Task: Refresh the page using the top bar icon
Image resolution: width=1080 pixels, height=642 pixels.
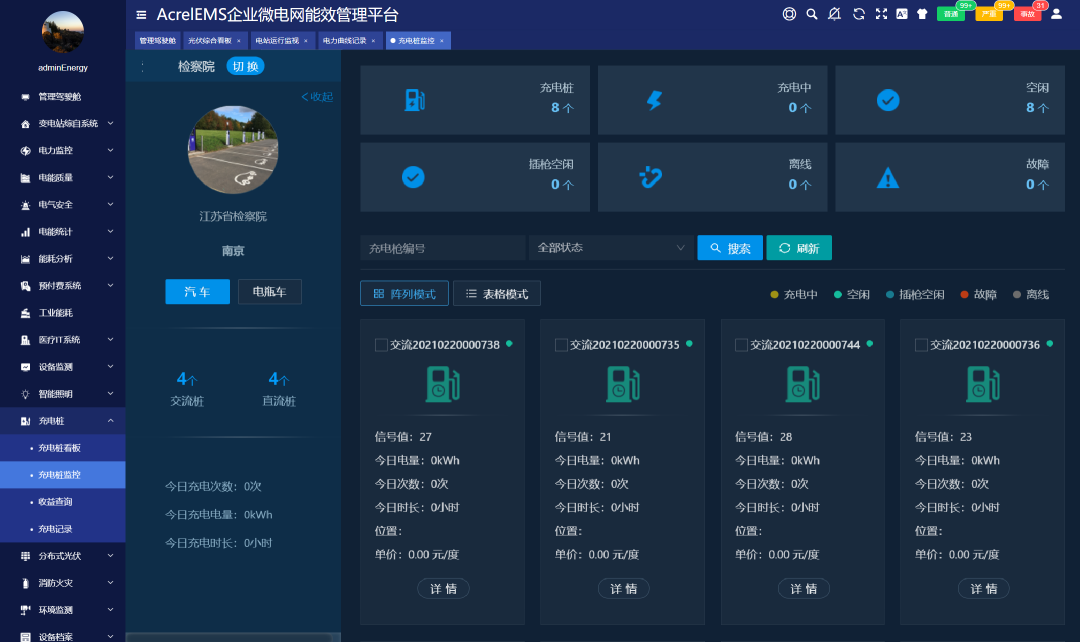Action: pos(858,14)
